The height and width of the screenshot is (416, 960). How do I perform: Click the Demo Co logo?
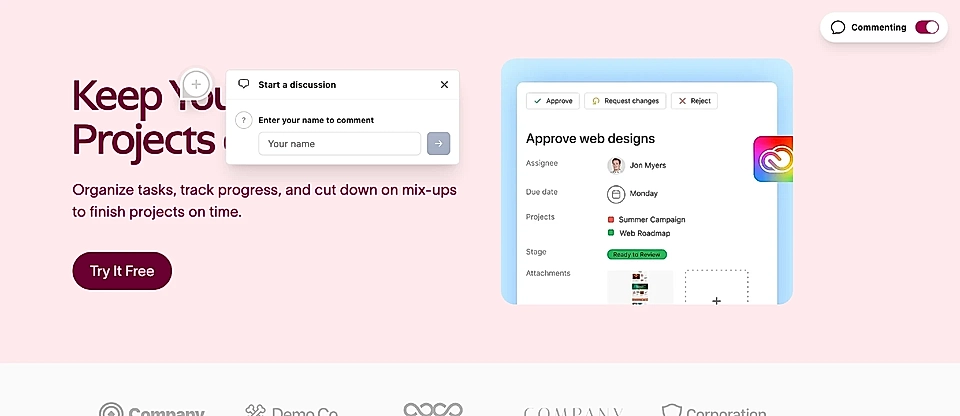click(x=291, y=411)
